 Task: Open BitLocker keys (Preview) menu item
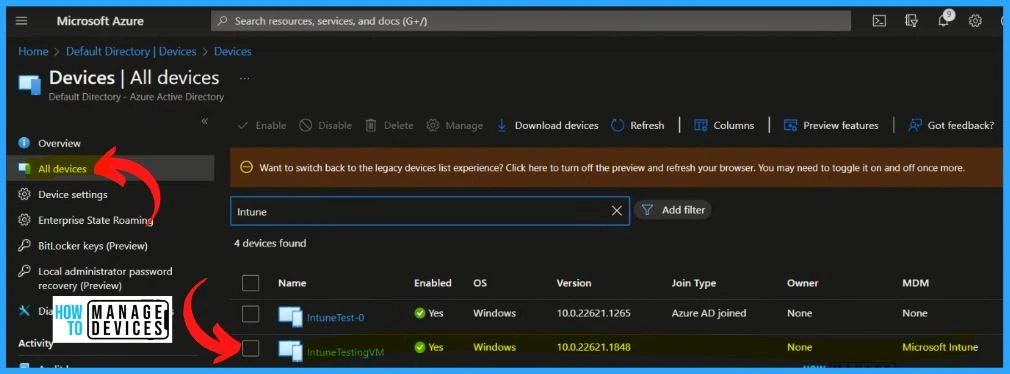(x=93, y=246)
